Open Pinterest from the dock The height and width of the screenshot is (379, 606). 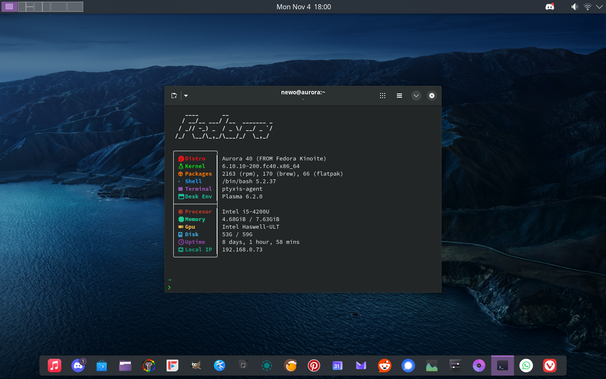coord(314,365)
